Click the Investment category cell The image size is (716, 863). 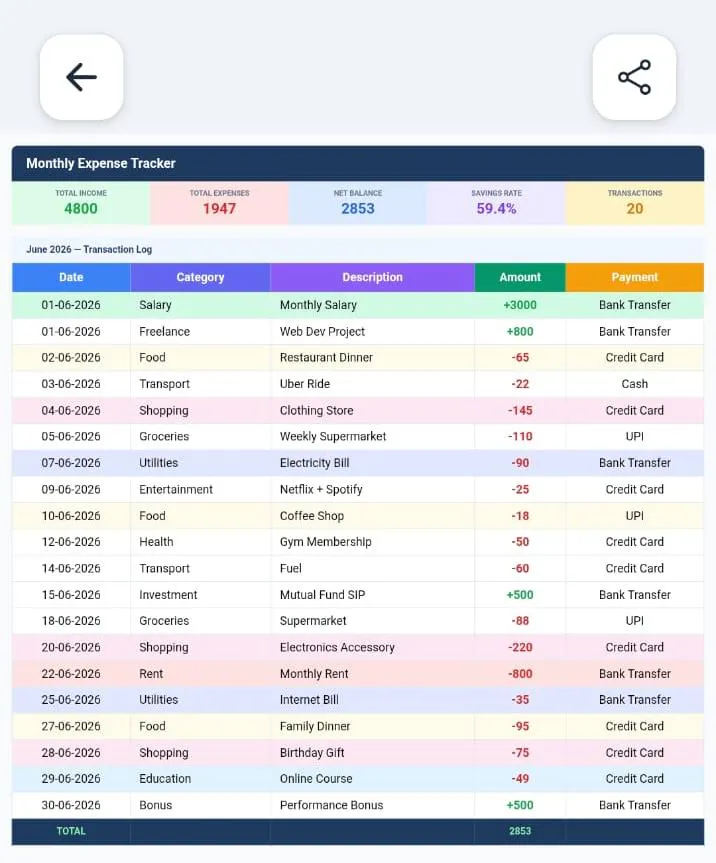click(x=200, y=595)
